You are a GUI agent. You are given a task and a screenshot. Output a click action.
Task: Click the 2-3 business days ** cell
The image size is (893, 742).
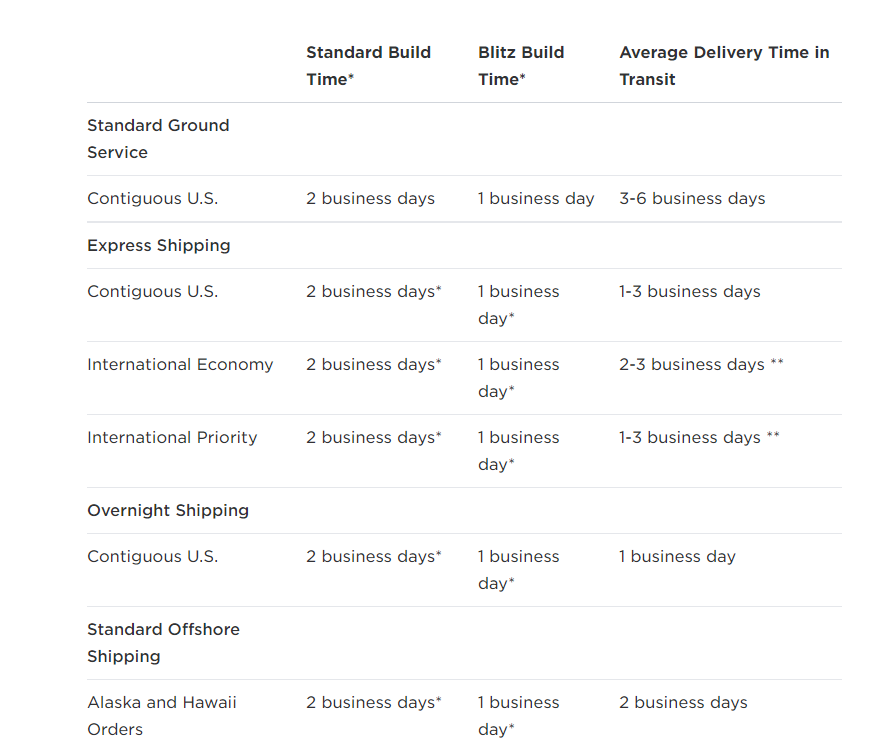702,364
